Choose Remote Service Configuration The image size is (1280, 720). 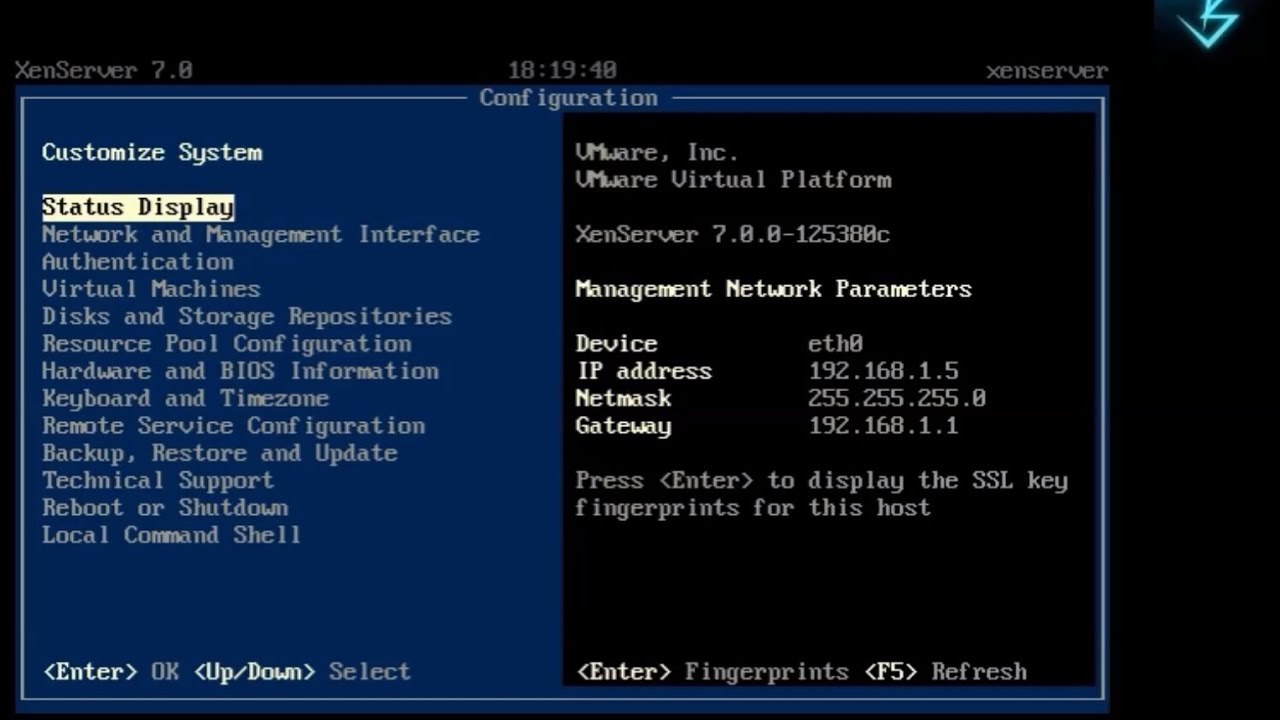click(x=233, y=426)
